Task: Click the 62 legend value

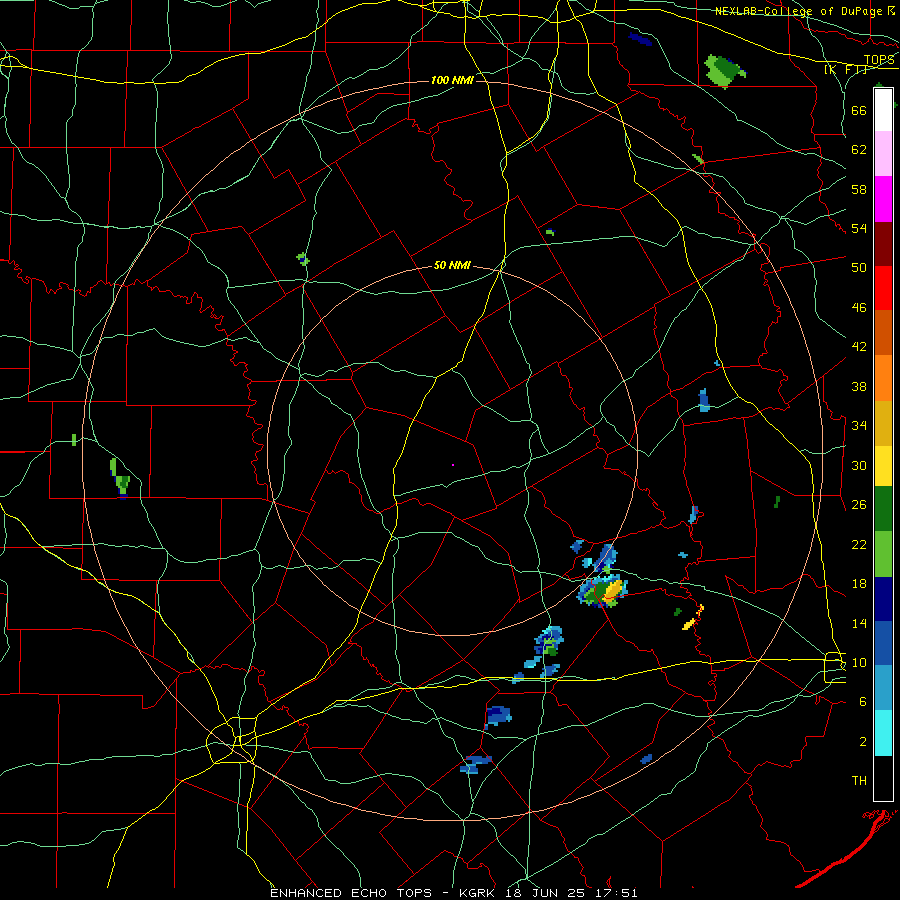Action: 859,150
